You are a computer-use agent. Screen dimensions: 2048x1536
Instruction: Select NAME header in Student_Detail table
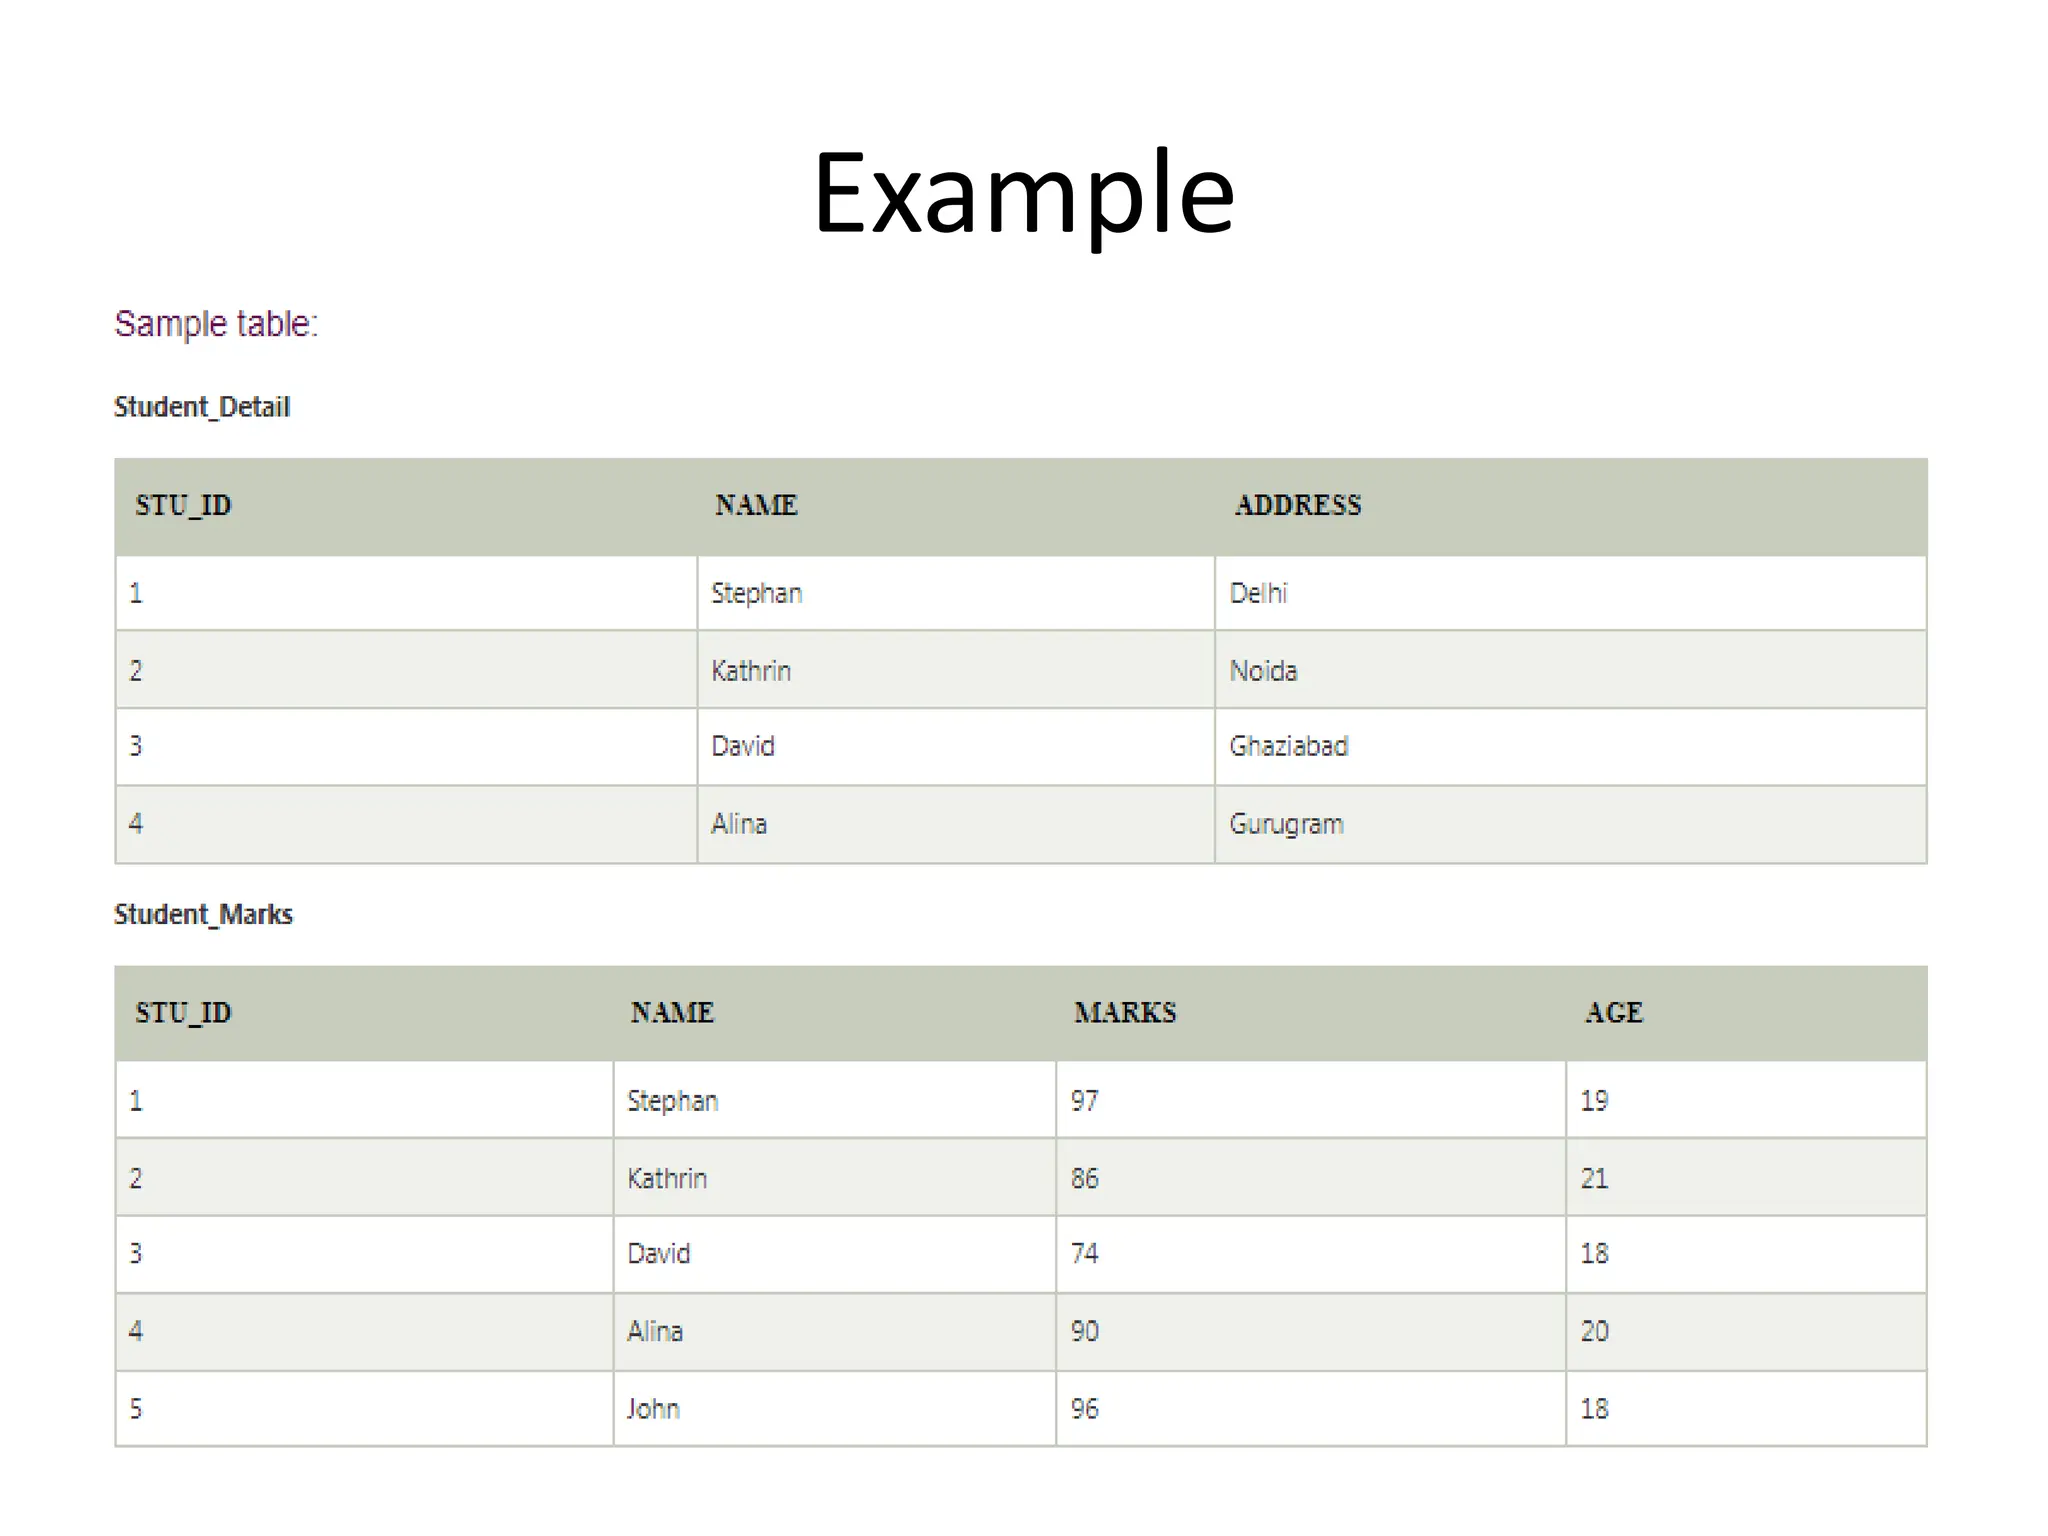point(756,505)
